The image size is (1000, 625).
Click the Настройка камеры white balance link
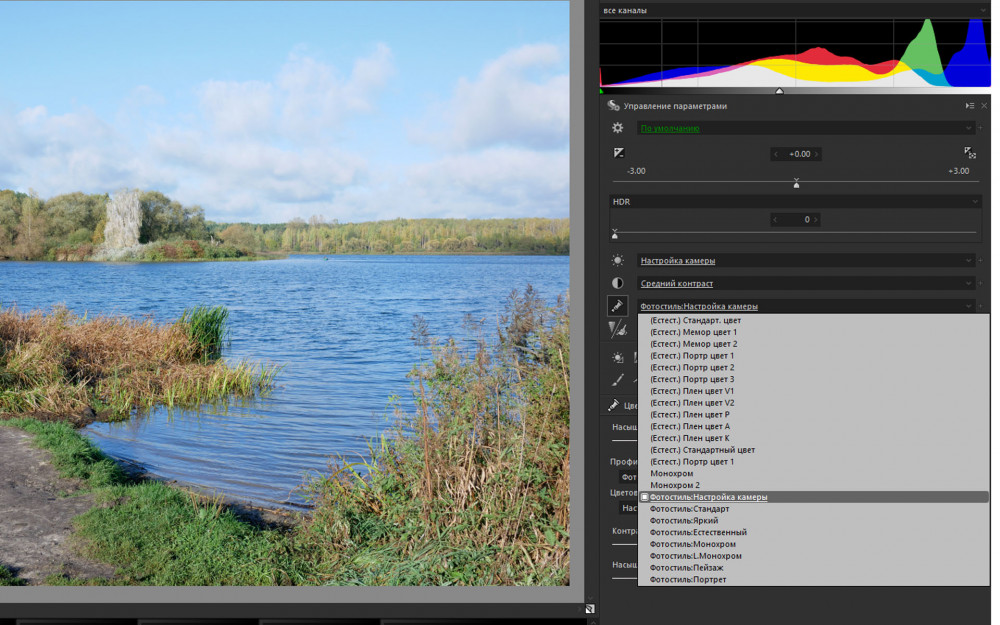pyautogui.click(x=677, y=261)
